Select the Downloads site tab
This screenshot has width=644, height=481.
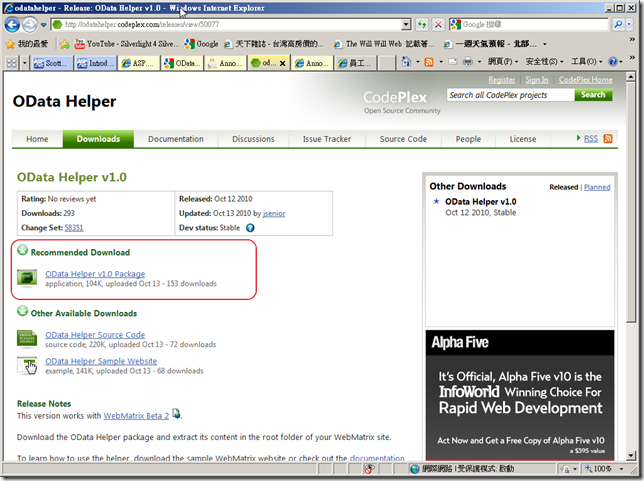pos(98,139)
